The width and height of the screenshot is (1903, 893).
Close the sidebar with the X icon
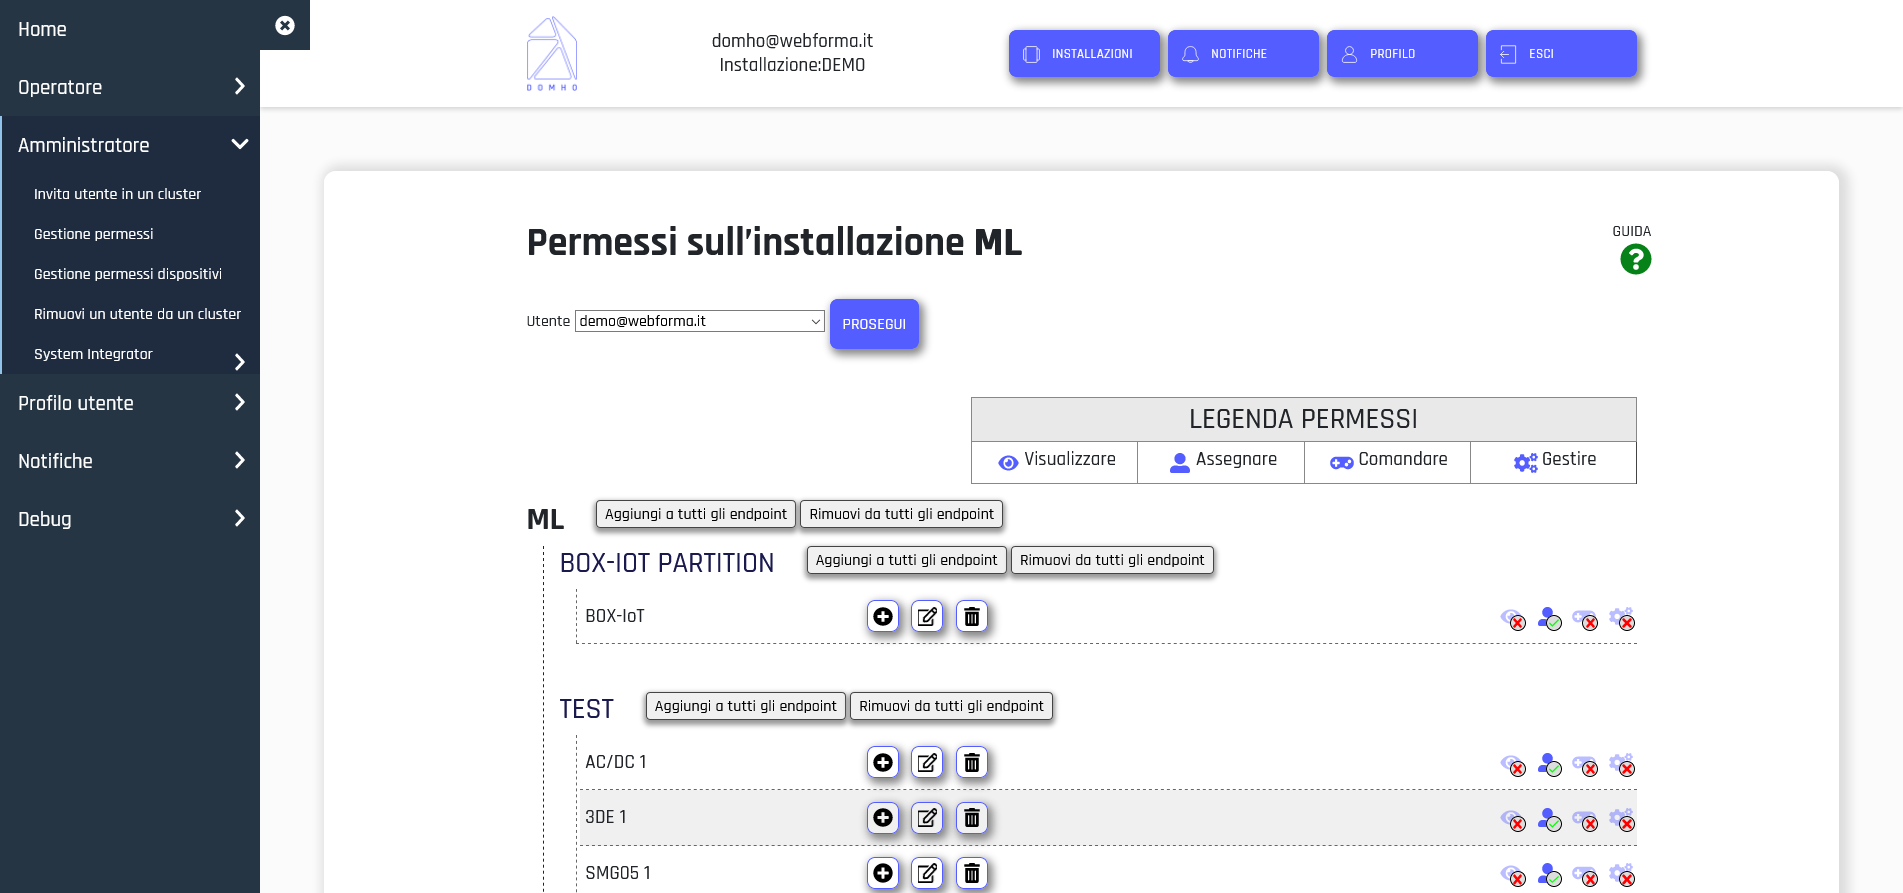coord(285,25)
